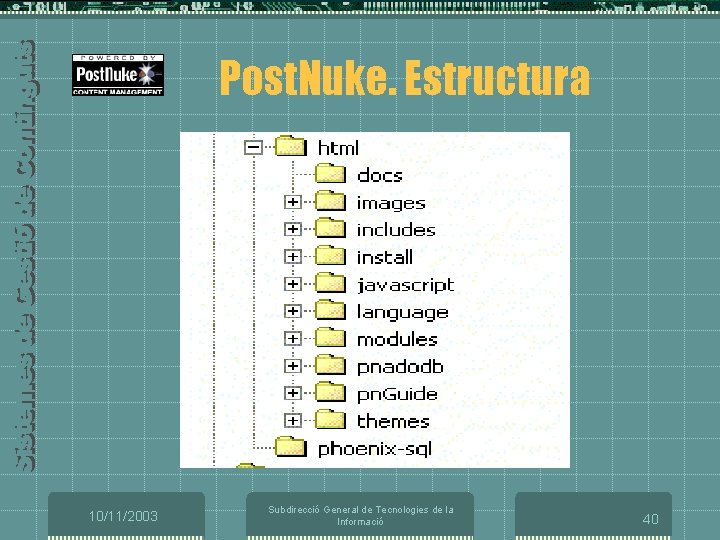Select the phoenix-sql tree label
720x540 pixels.
375,449
